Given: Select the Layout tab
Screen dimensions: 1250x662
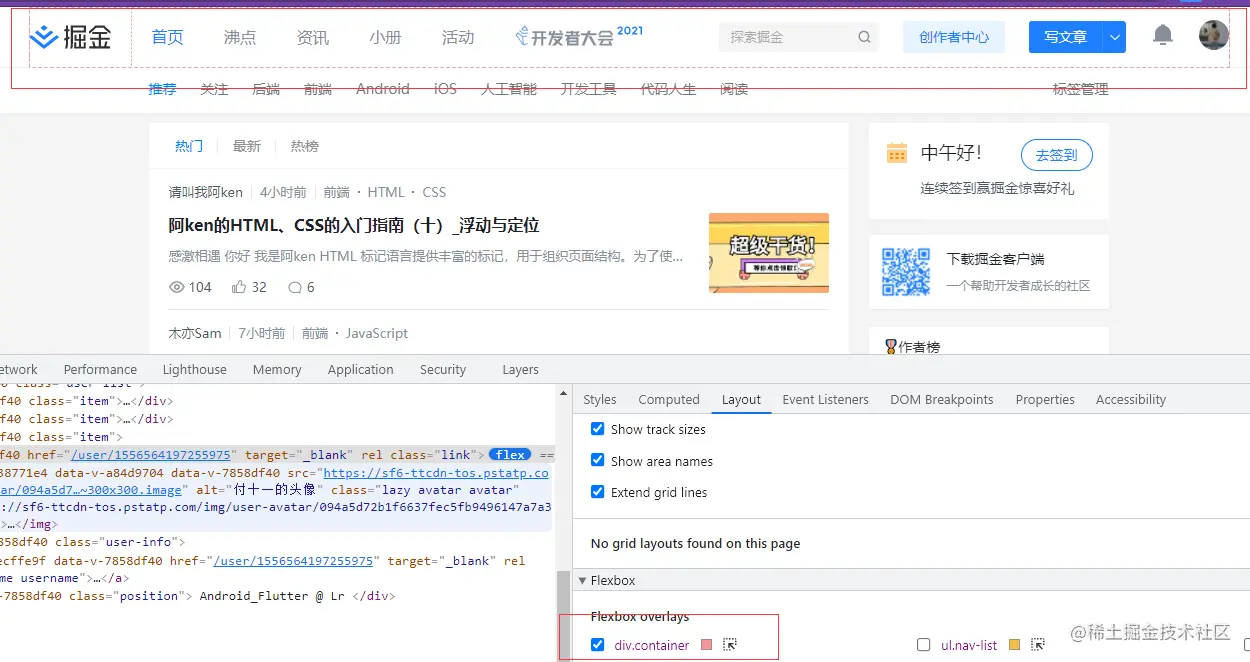Looking at the screenshot, I should (741, 399).
